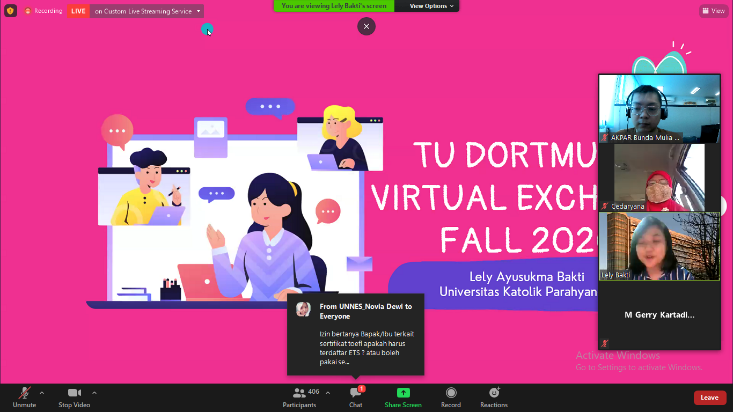Open the Reactions menu
The image size is (733, 412).
(494, 397)
